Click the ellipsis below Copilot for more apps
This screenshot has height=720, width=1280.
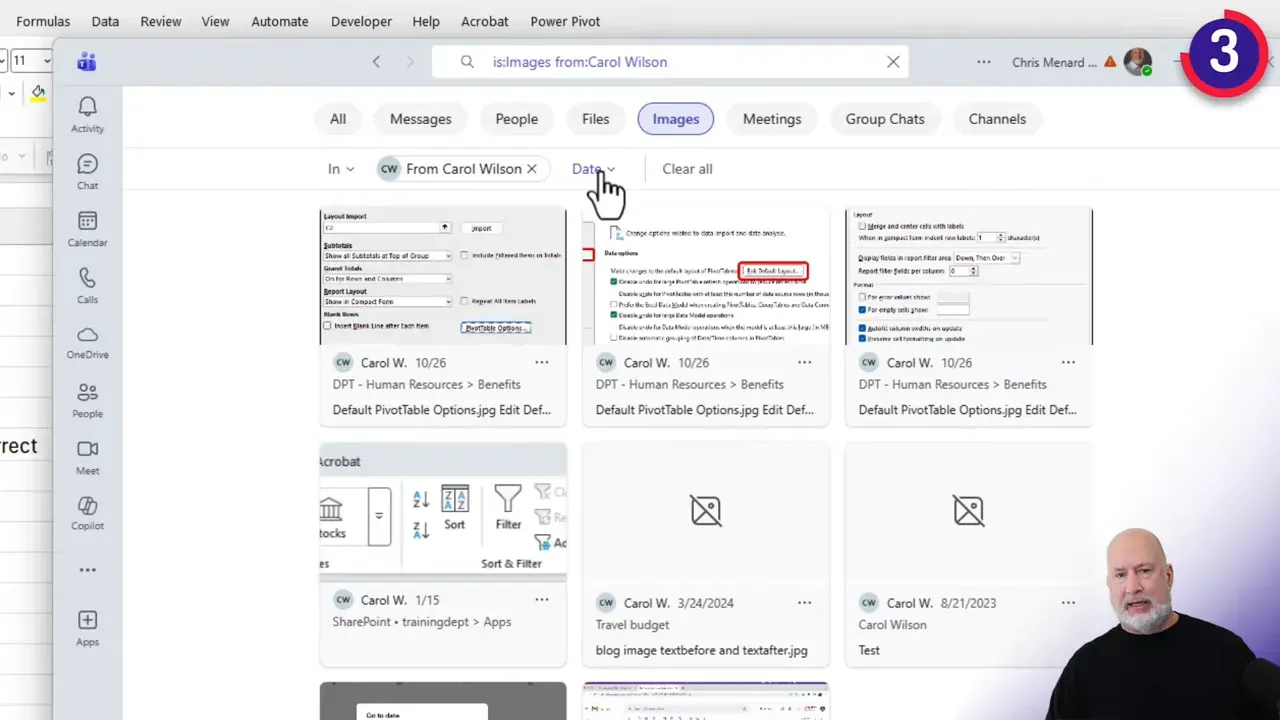click(87, 569)
